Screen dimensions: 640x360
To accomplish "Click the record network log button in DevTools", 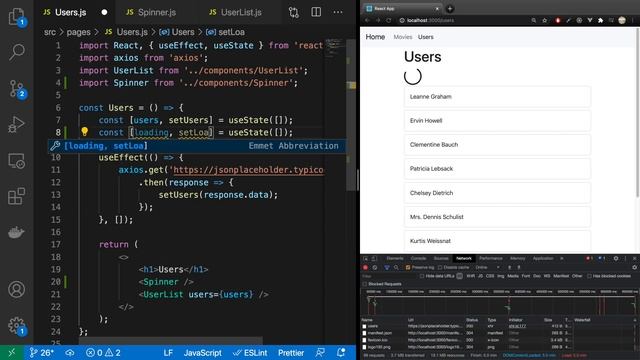I will tap(365, 267).
